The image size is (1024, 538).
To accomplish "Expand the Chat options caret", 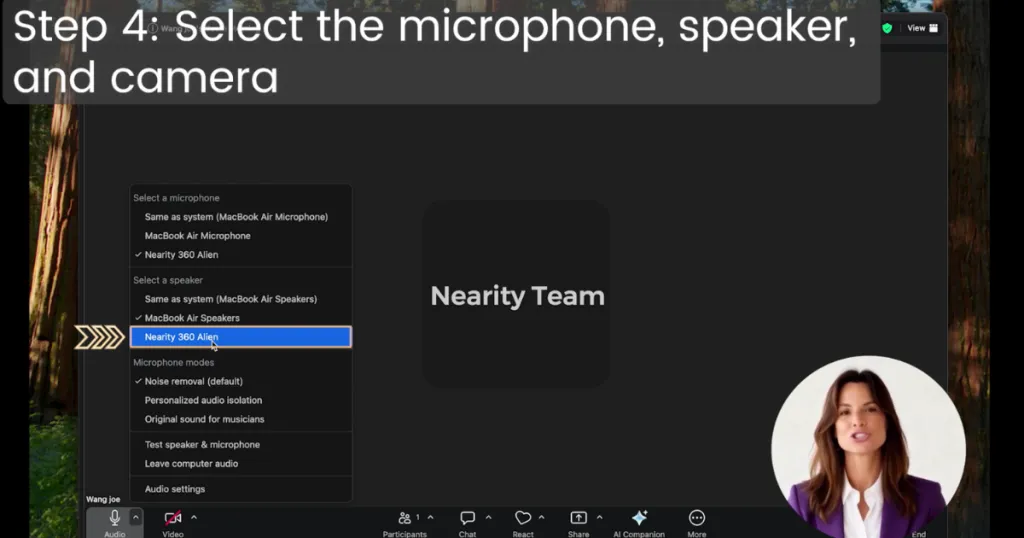I will tap(488, 517).
